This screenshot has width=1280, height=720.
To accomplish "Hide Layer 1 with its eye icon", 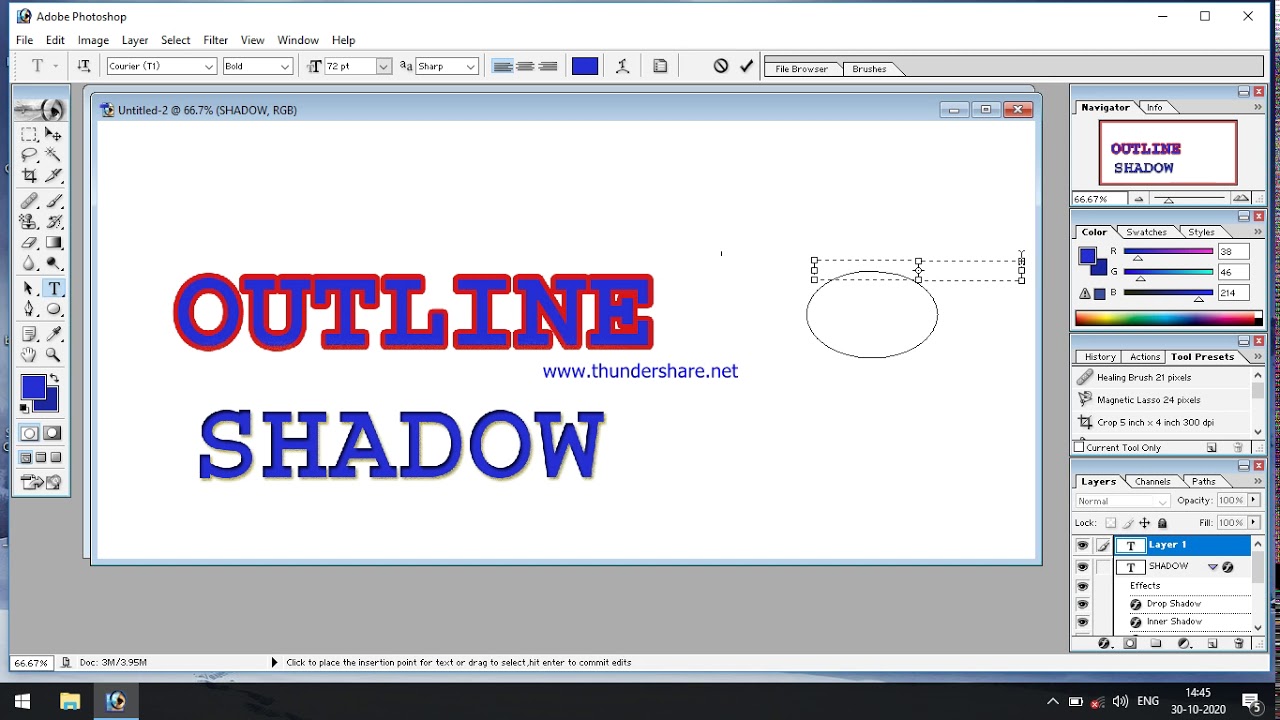I will [x=1082, y=545].
